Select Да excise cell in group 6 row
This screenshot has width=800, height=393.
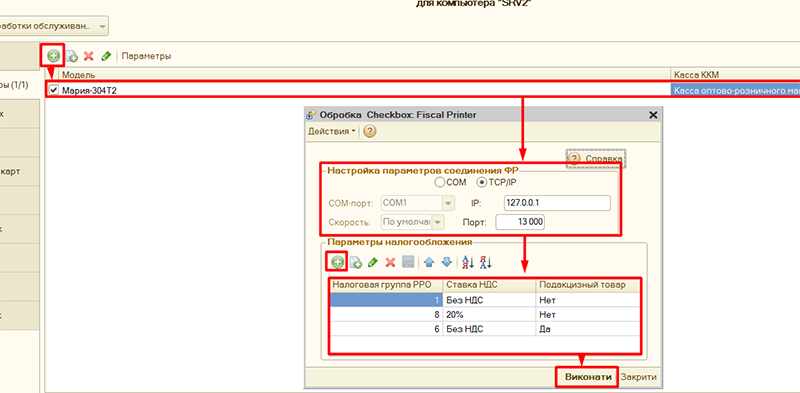pos(587,329)
